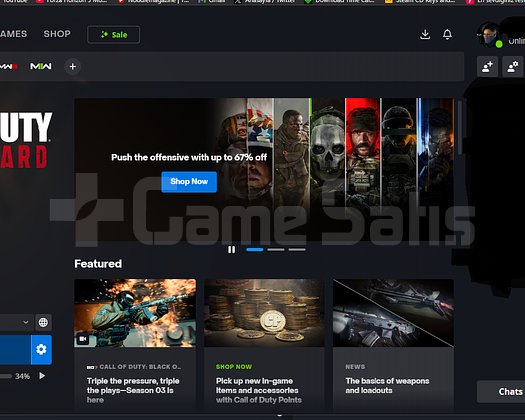Select the MWII game logo tab
This screenshot has width=525, height=420.
pos(41,66)
